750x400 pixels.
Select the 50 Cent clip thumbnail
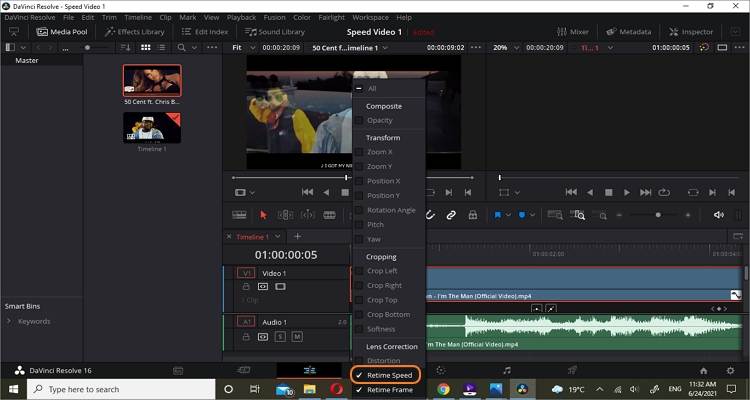[x=152, y=80]
